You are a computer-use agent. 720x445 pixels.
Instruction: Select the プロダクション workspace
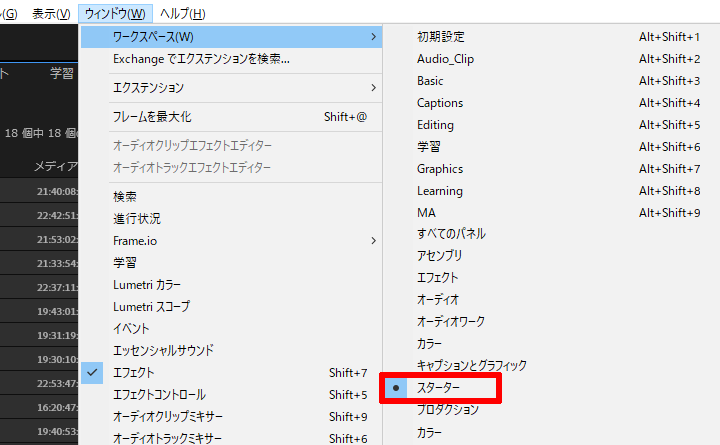coord(447,410)
